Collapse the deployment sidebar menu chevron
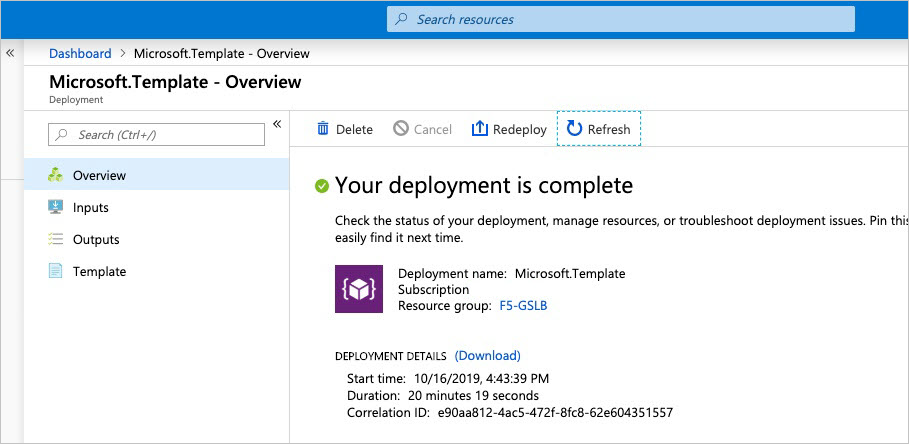909x444 pixels. click(277, 124)
